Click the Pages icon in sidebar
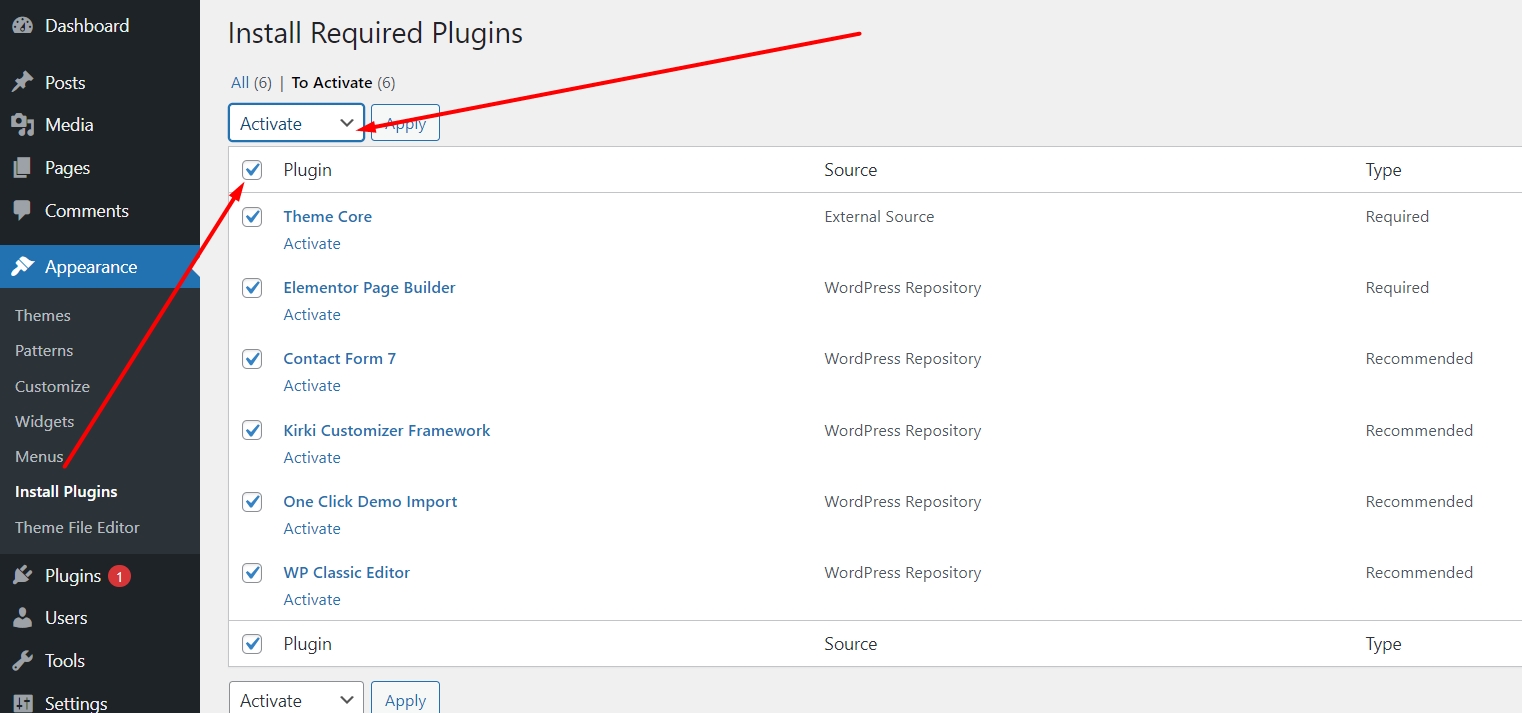Screen dimensions: 1522x713 (x=22, y=168)
